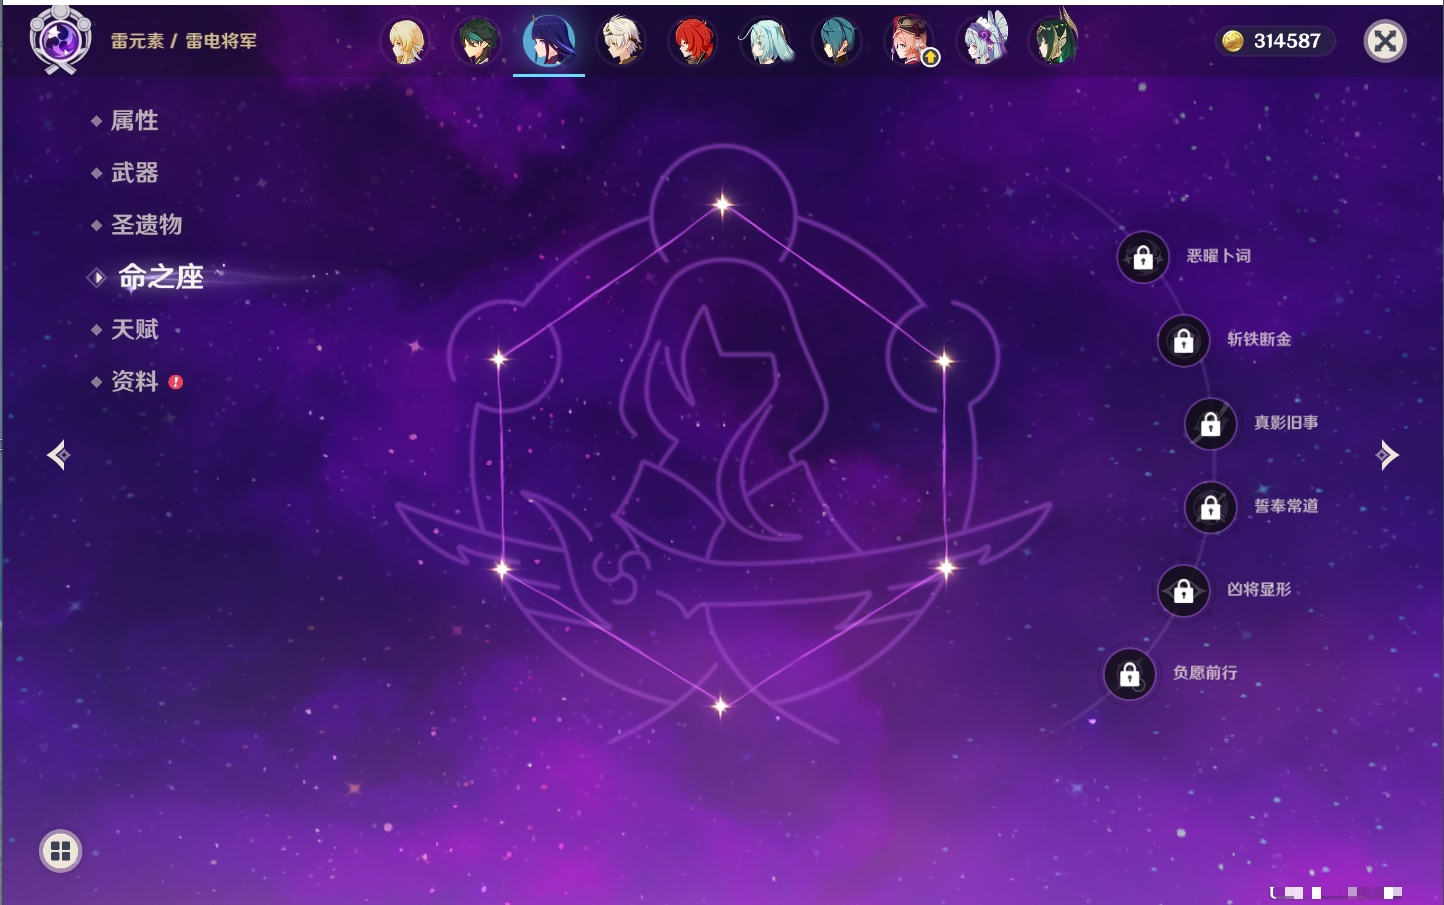Open the 天赋 talents page
The width and height of the screenshot is (1444, 905).
(134, 329)
